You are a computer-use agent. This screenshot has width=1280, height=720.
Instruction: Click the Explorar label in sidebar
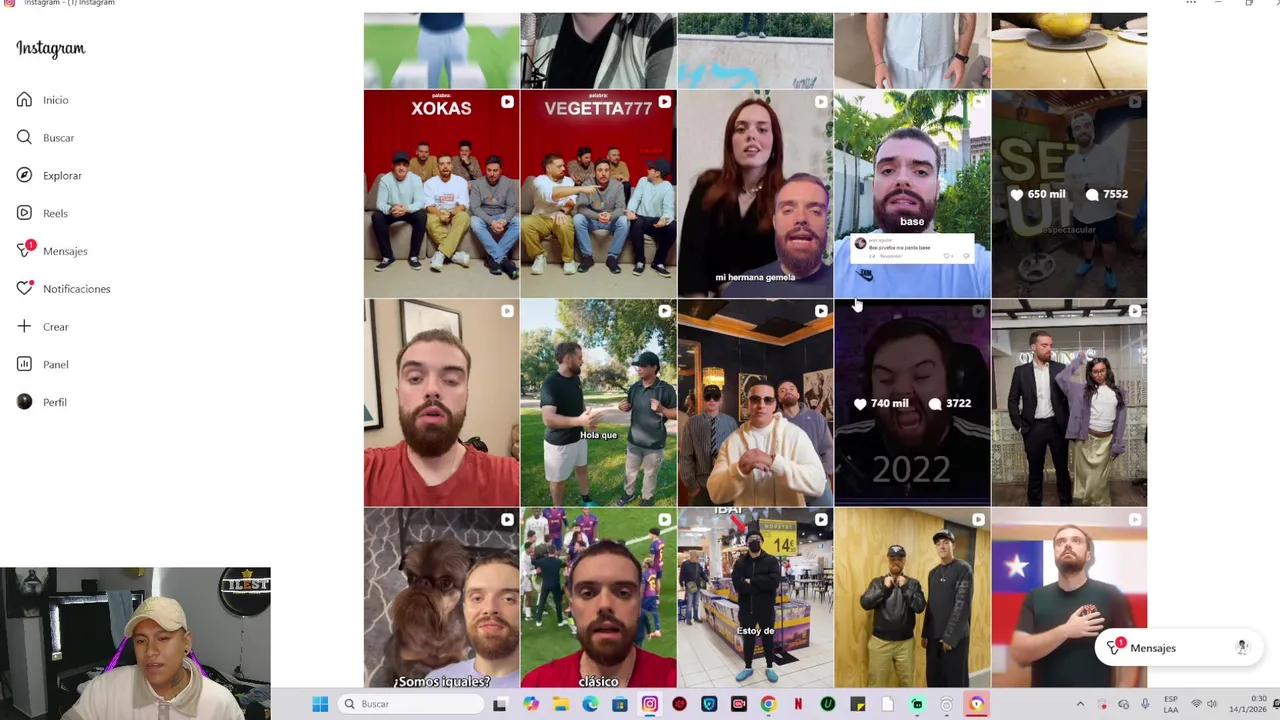click(62, 175)
